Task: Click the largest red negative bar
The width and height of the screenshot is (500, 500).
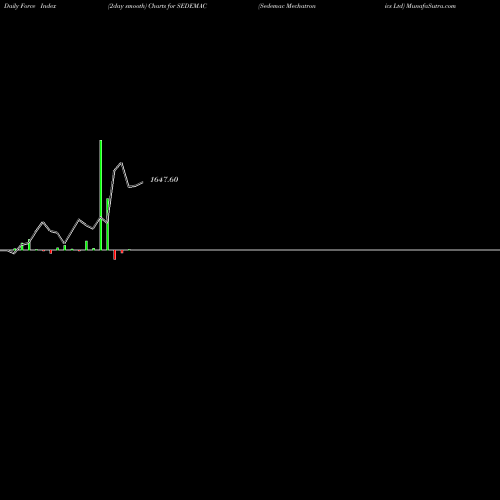Action: pyautogui.click(x=115, y=255)
